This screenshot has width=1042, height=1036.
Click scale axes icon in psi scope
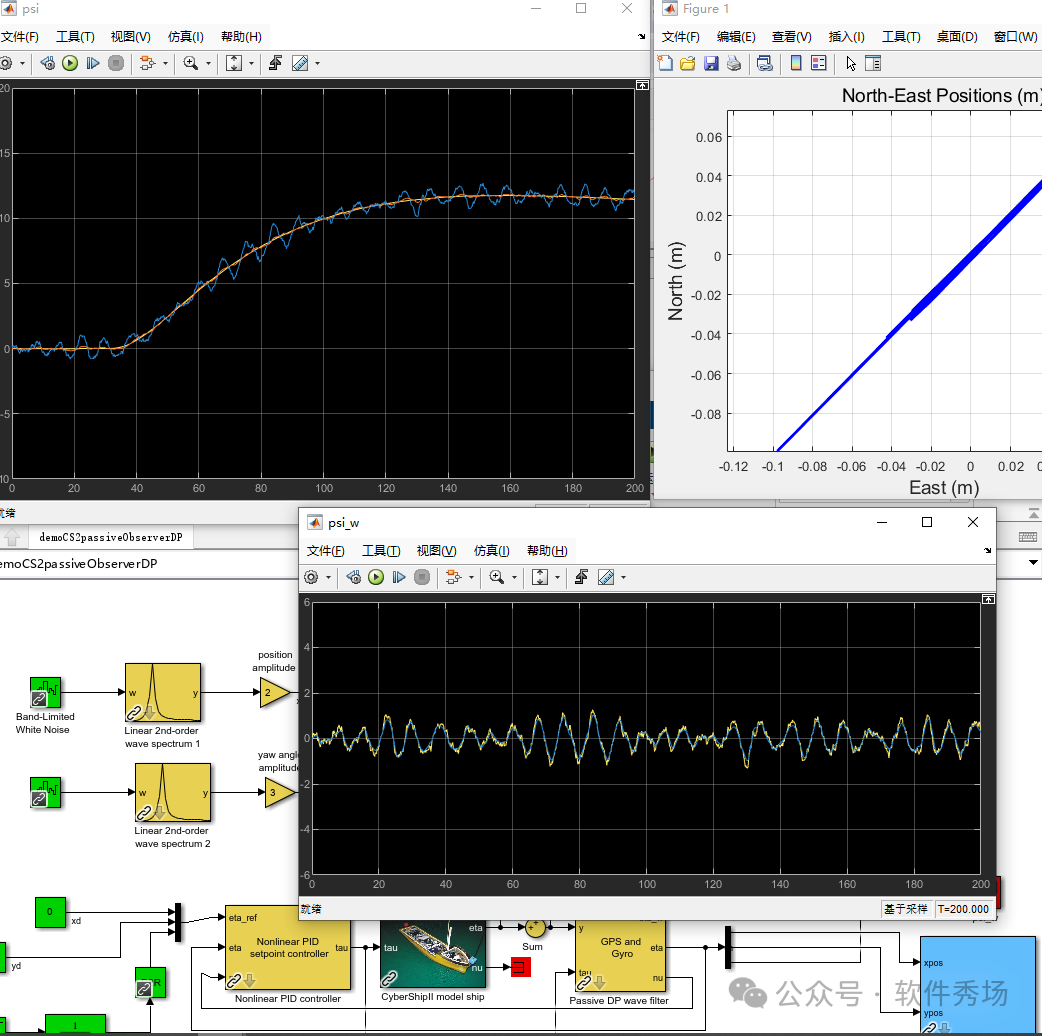tap(234, 64)
